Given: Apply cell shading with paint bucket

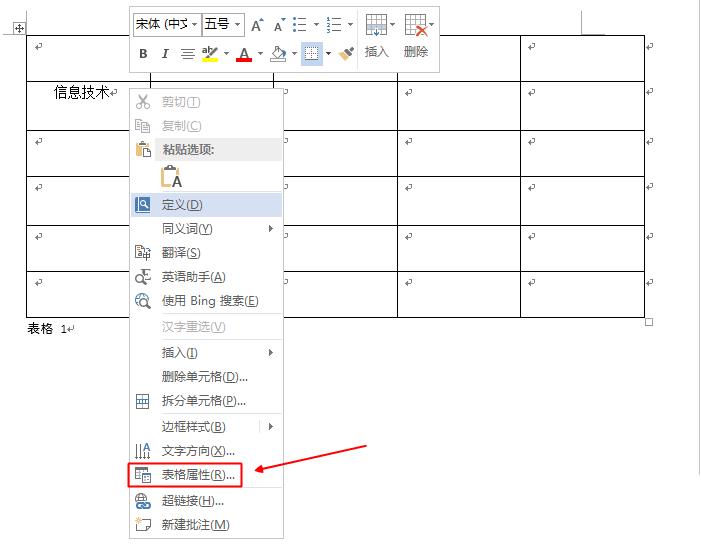Looking at the screenshot, I should click(278, 54).
